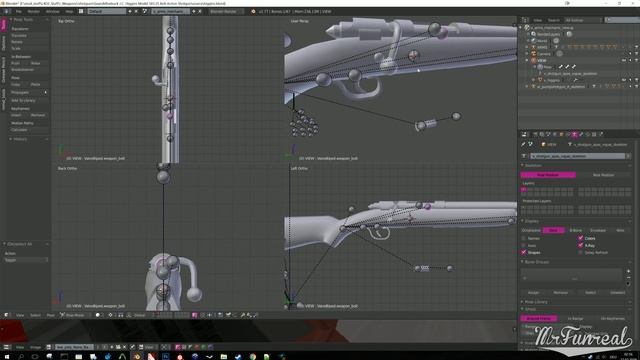Select ghost type In Range
This screenshot has width=640, height=360.
(576, 318)
